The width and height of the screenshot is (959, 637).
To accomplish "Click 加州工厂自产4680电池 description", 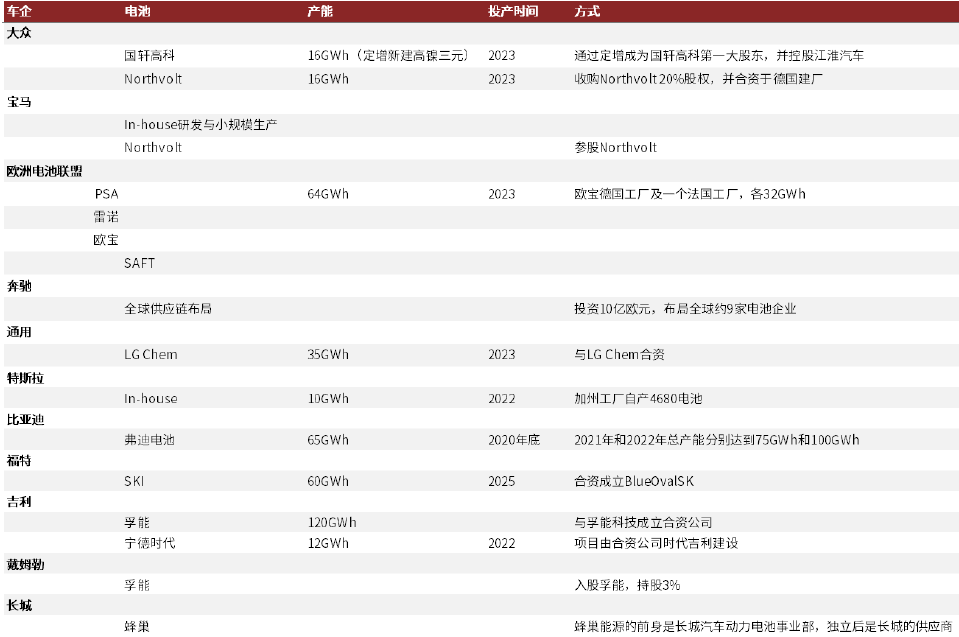I will pos(638,399).
